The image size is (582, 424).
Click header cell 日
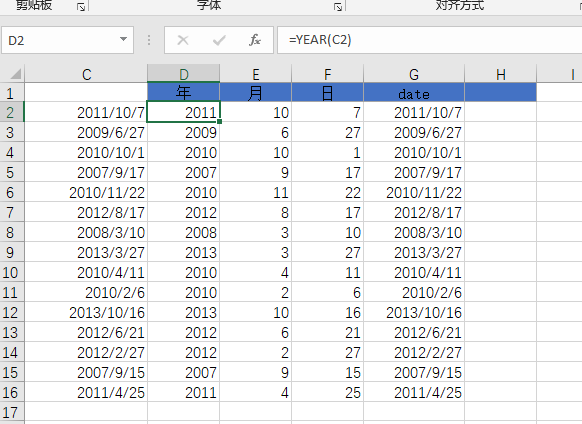pos(327,92)
